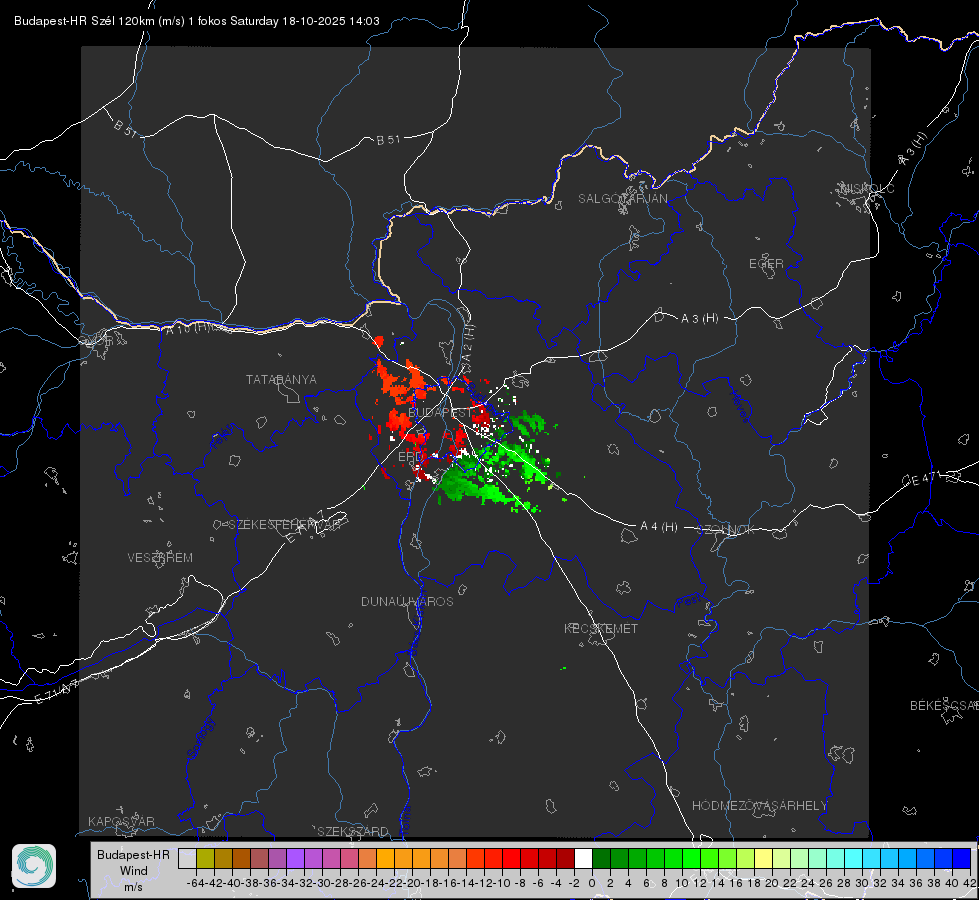
Task: Select the EGER city label
Action: tap(766, 264)
